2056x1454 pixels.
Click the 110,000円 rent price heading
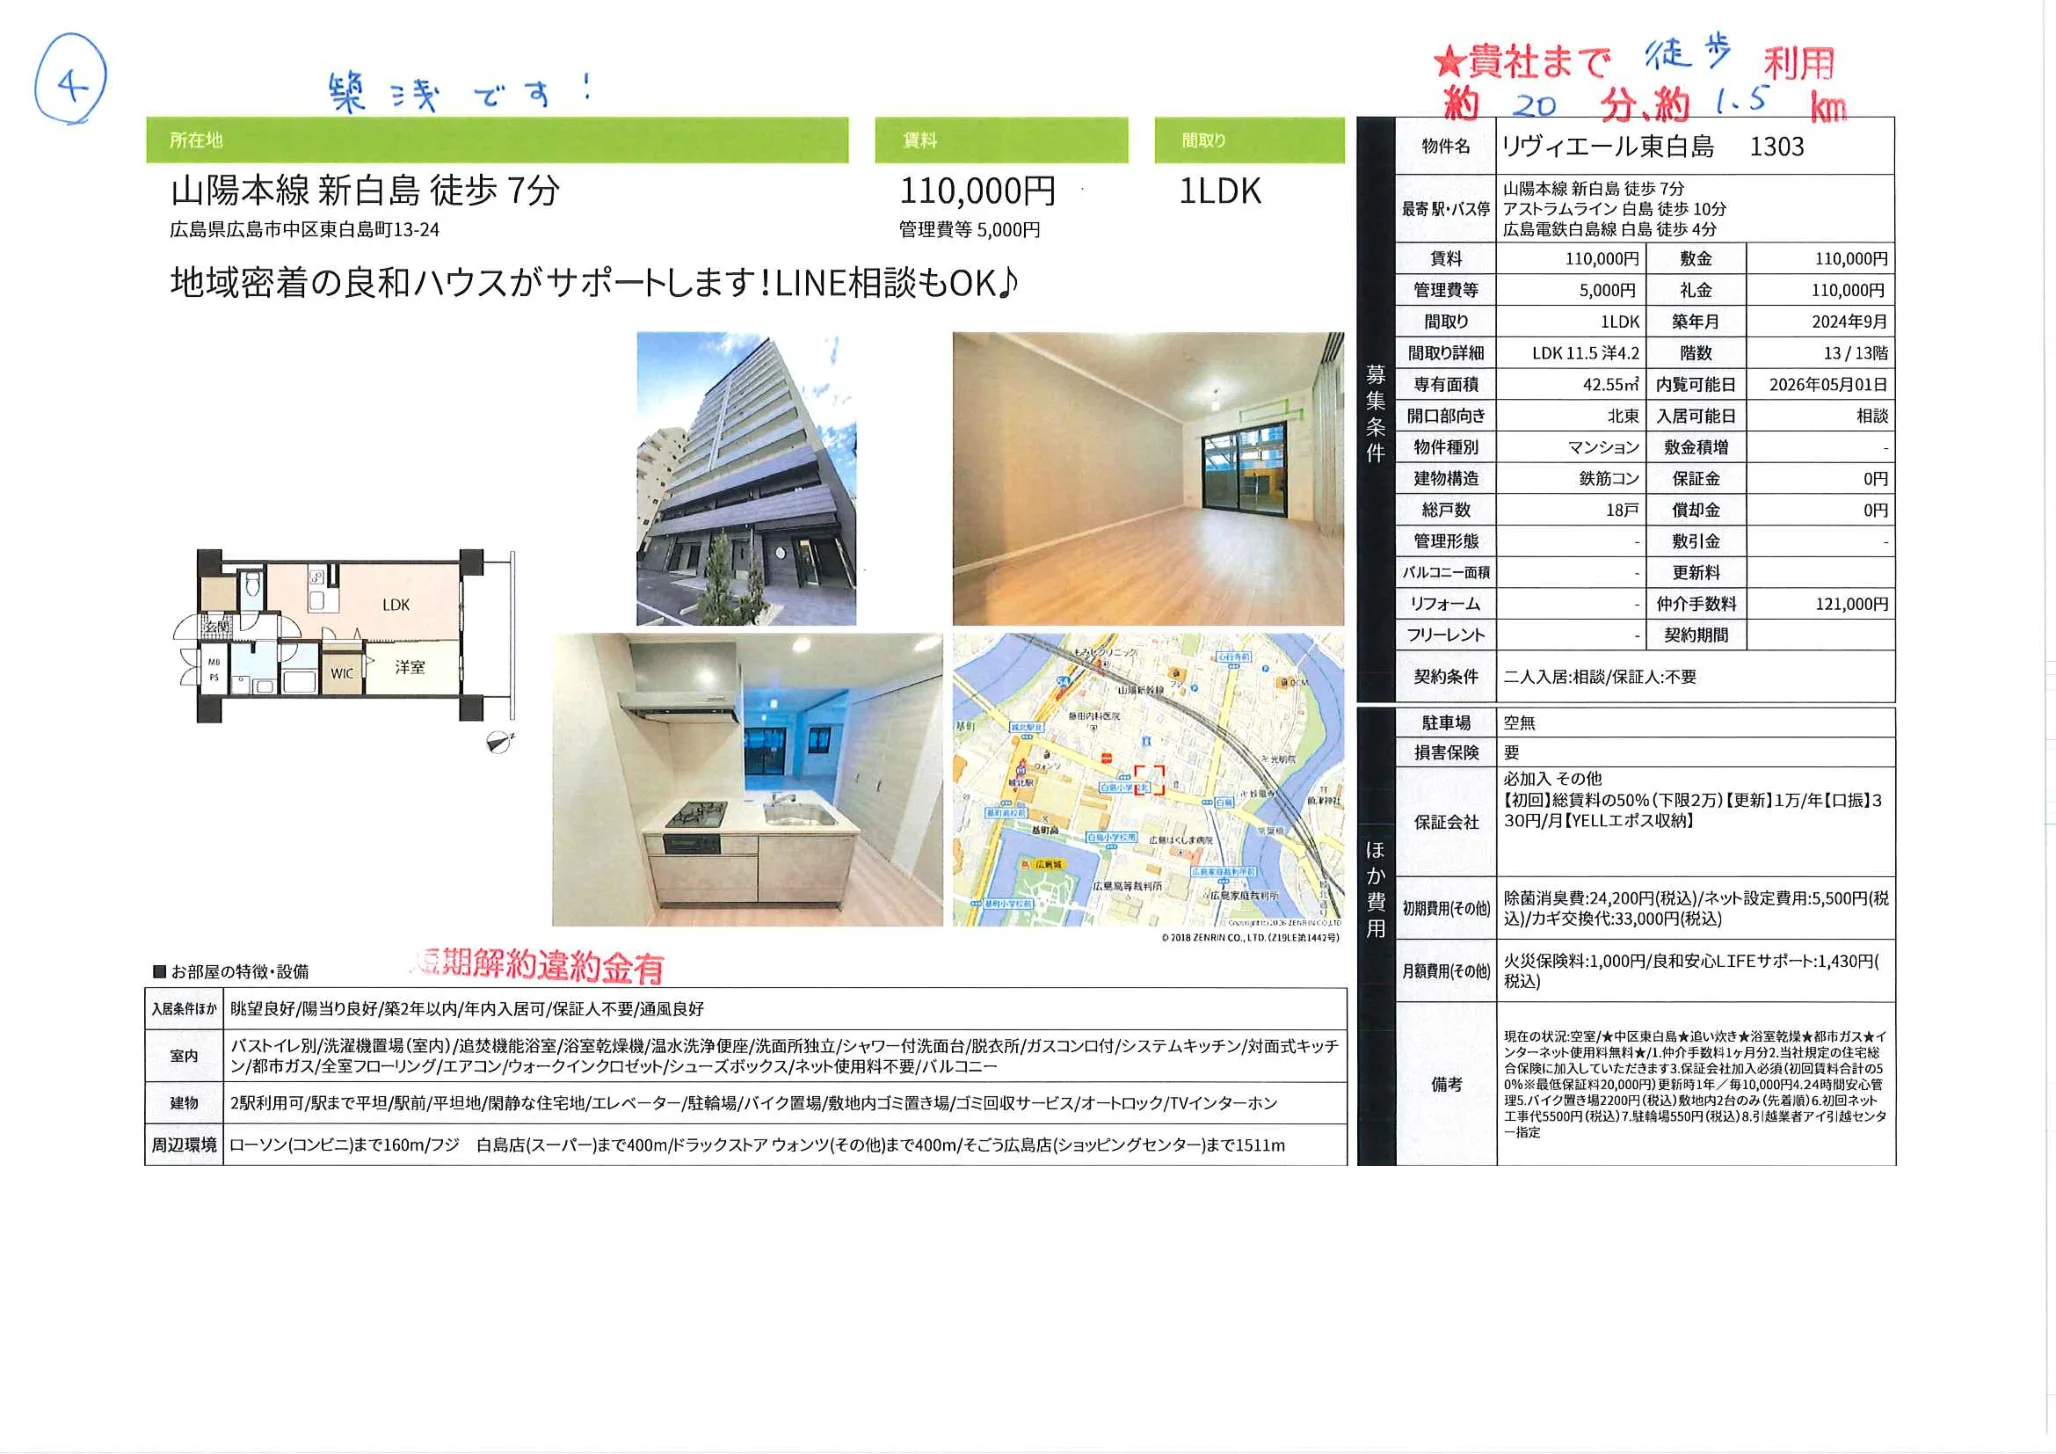(x=977, y=190)
